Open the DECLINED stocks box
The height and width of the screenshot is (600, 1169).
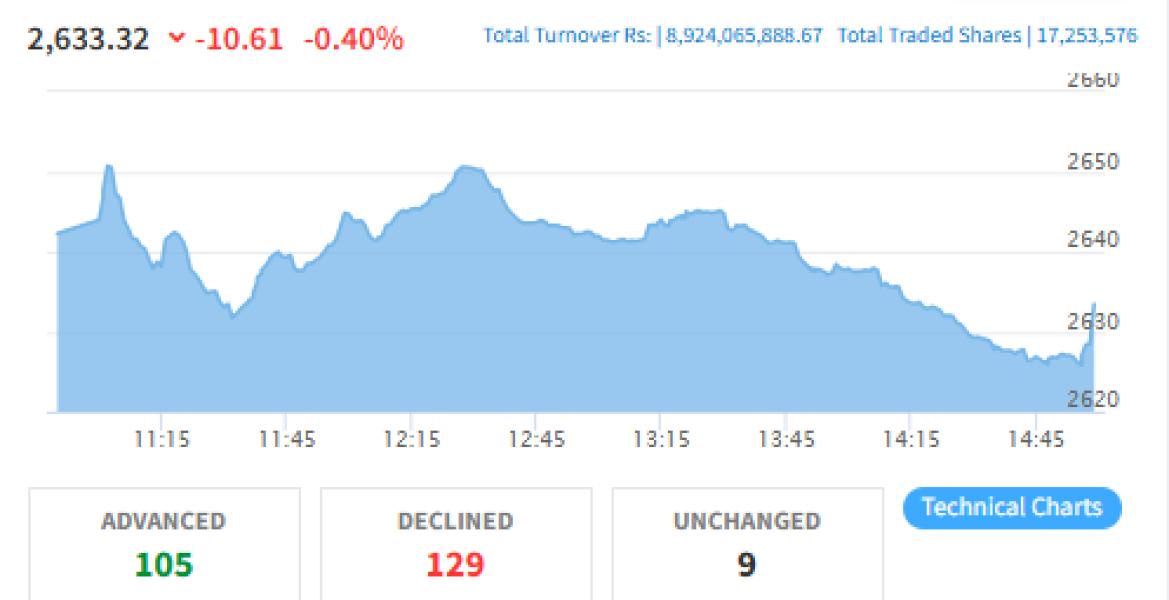point(455,544)
